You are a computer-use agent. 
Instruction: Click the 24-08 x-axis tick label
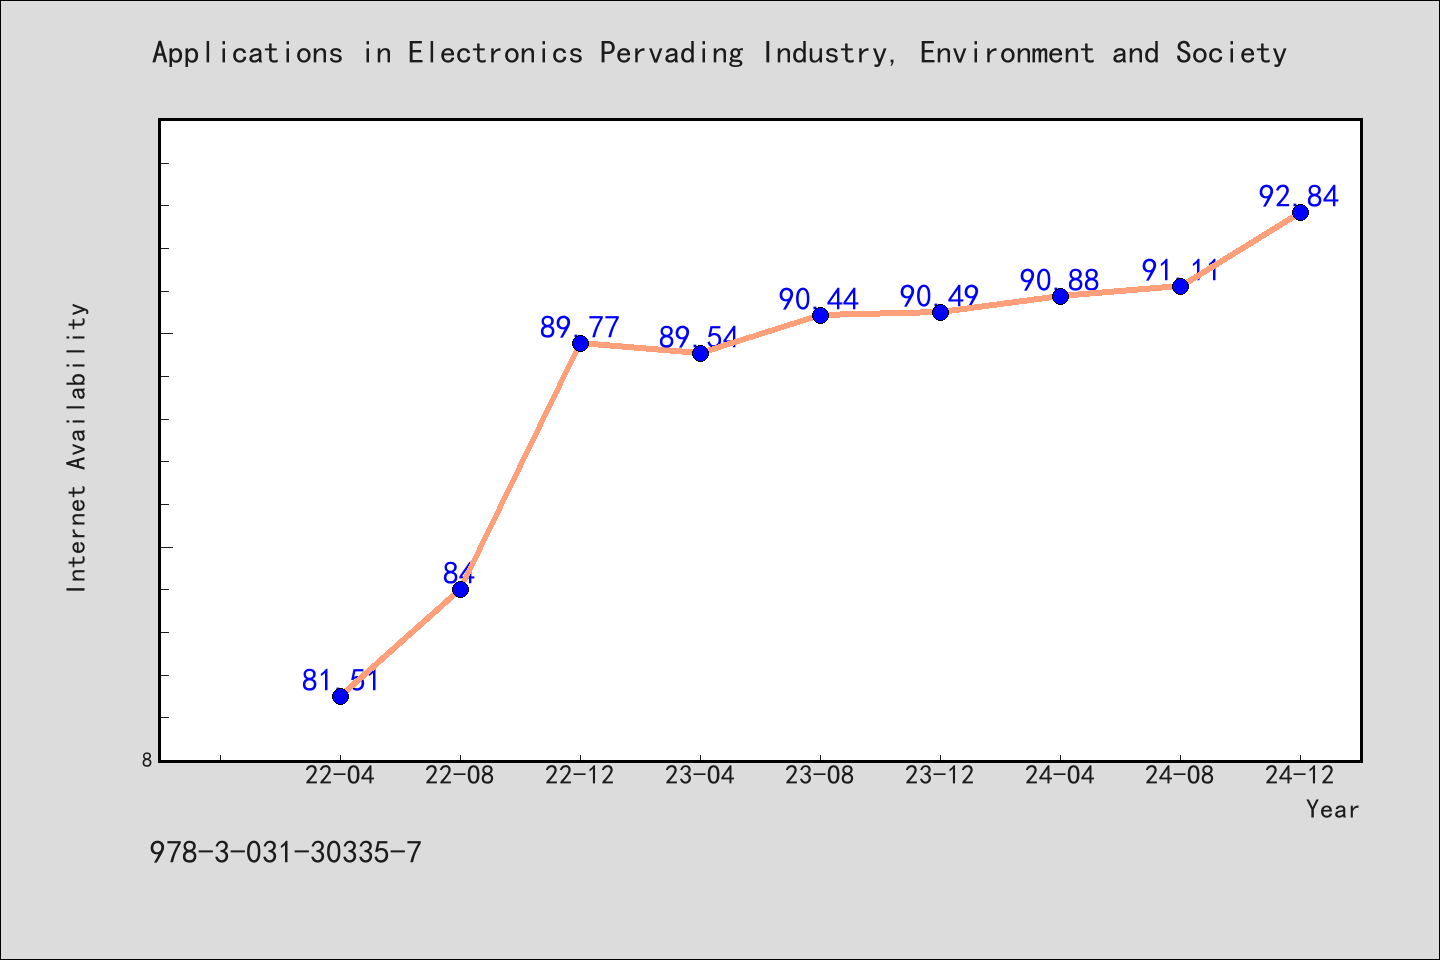click(1180, 776)
